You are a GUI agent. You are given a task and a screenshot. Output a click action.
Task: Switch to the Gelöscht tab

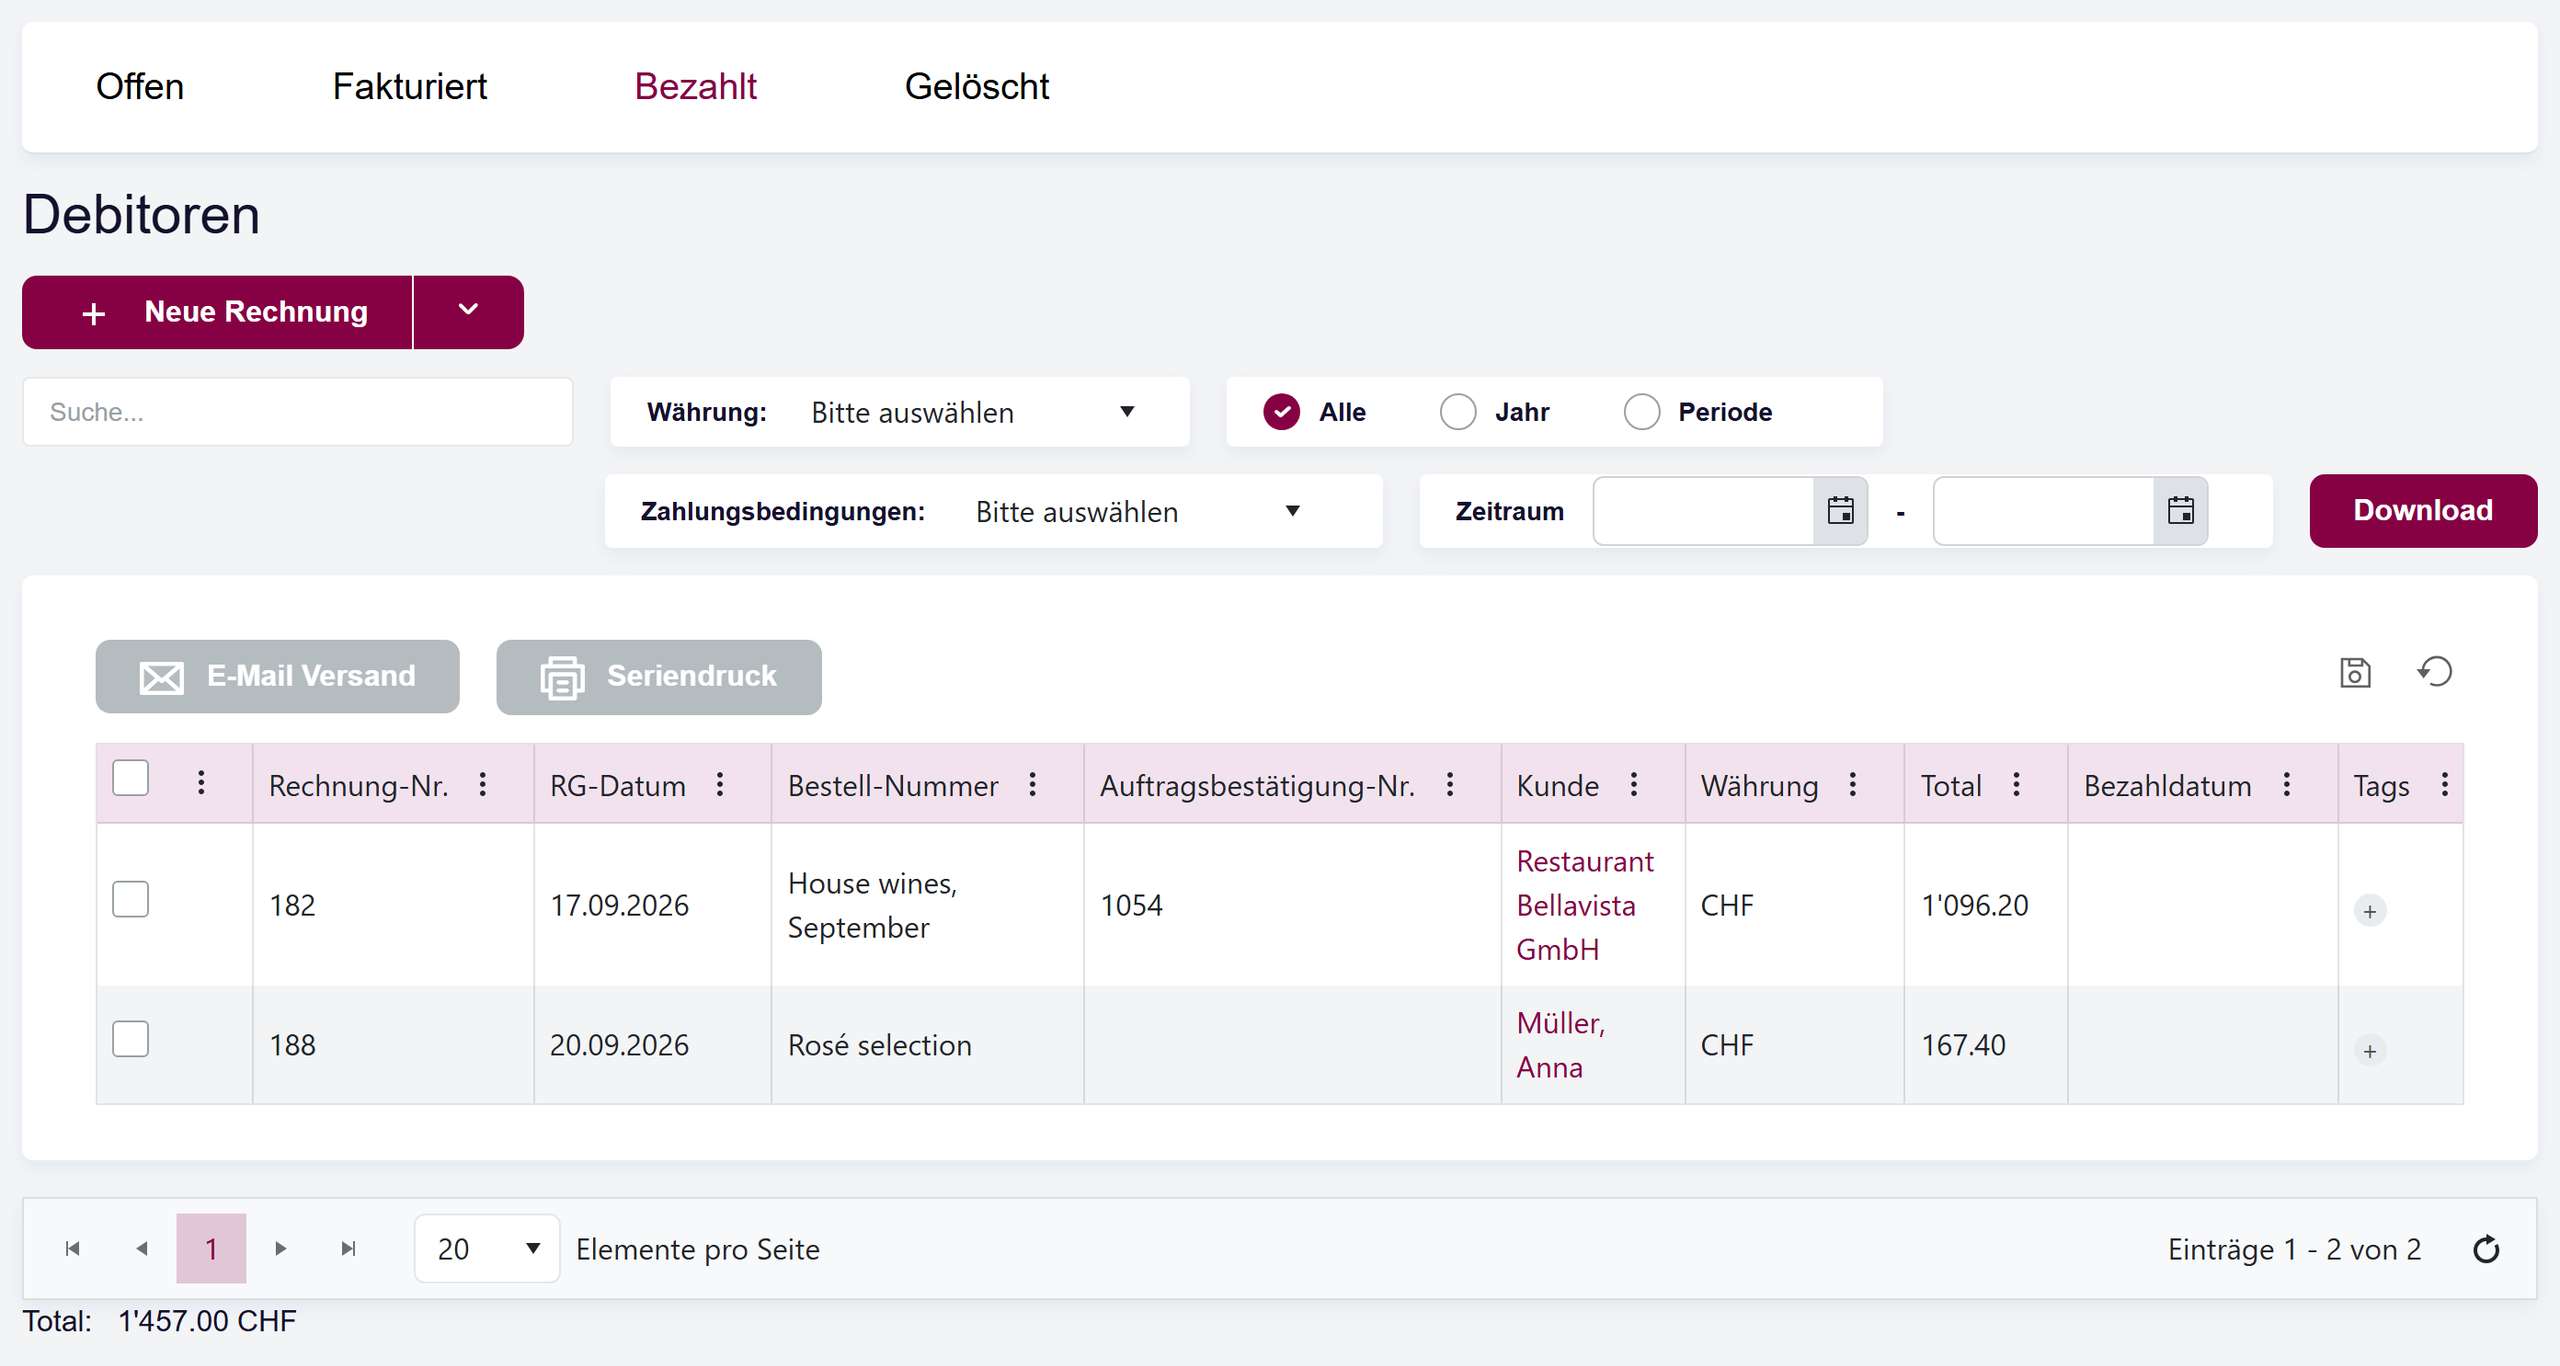pyautogui.click(x=977, y=87)
